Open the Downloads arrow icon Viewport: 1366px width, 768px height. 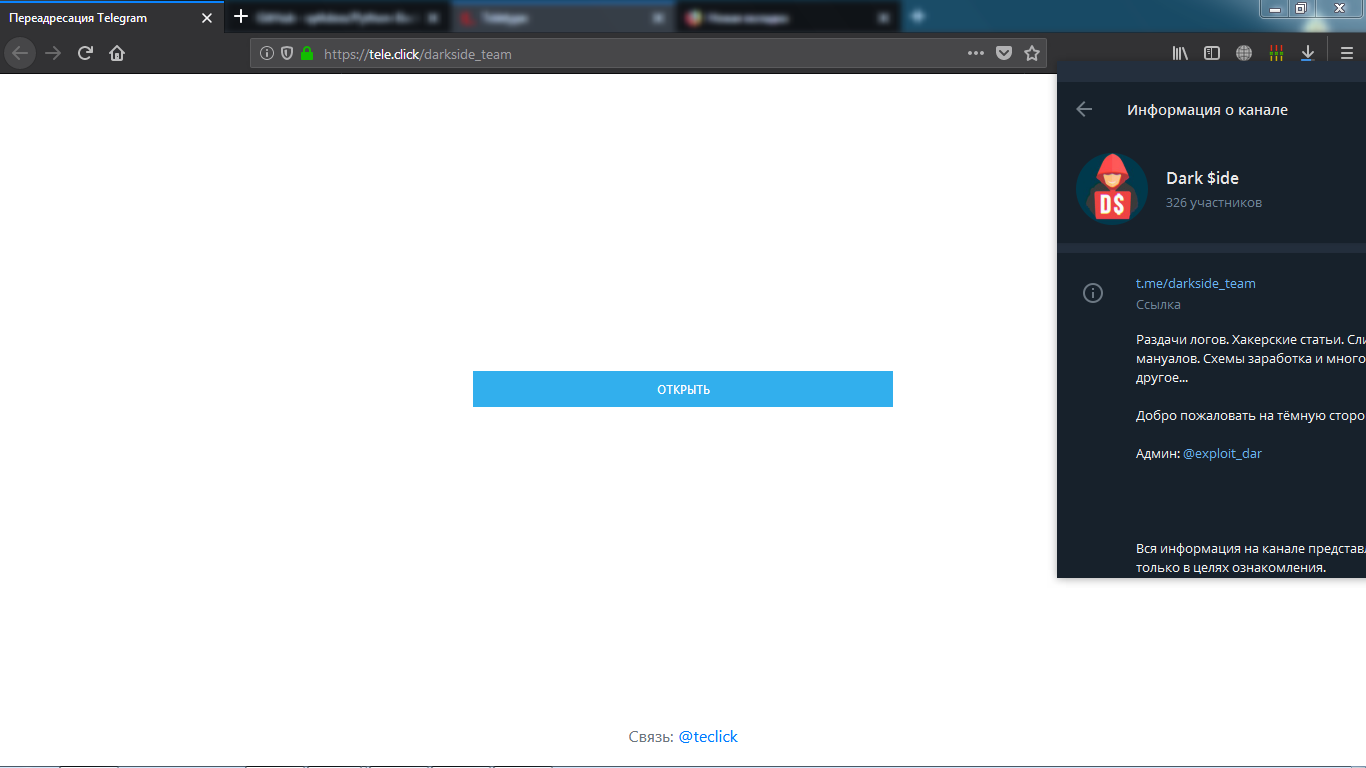pos(1307,54)
